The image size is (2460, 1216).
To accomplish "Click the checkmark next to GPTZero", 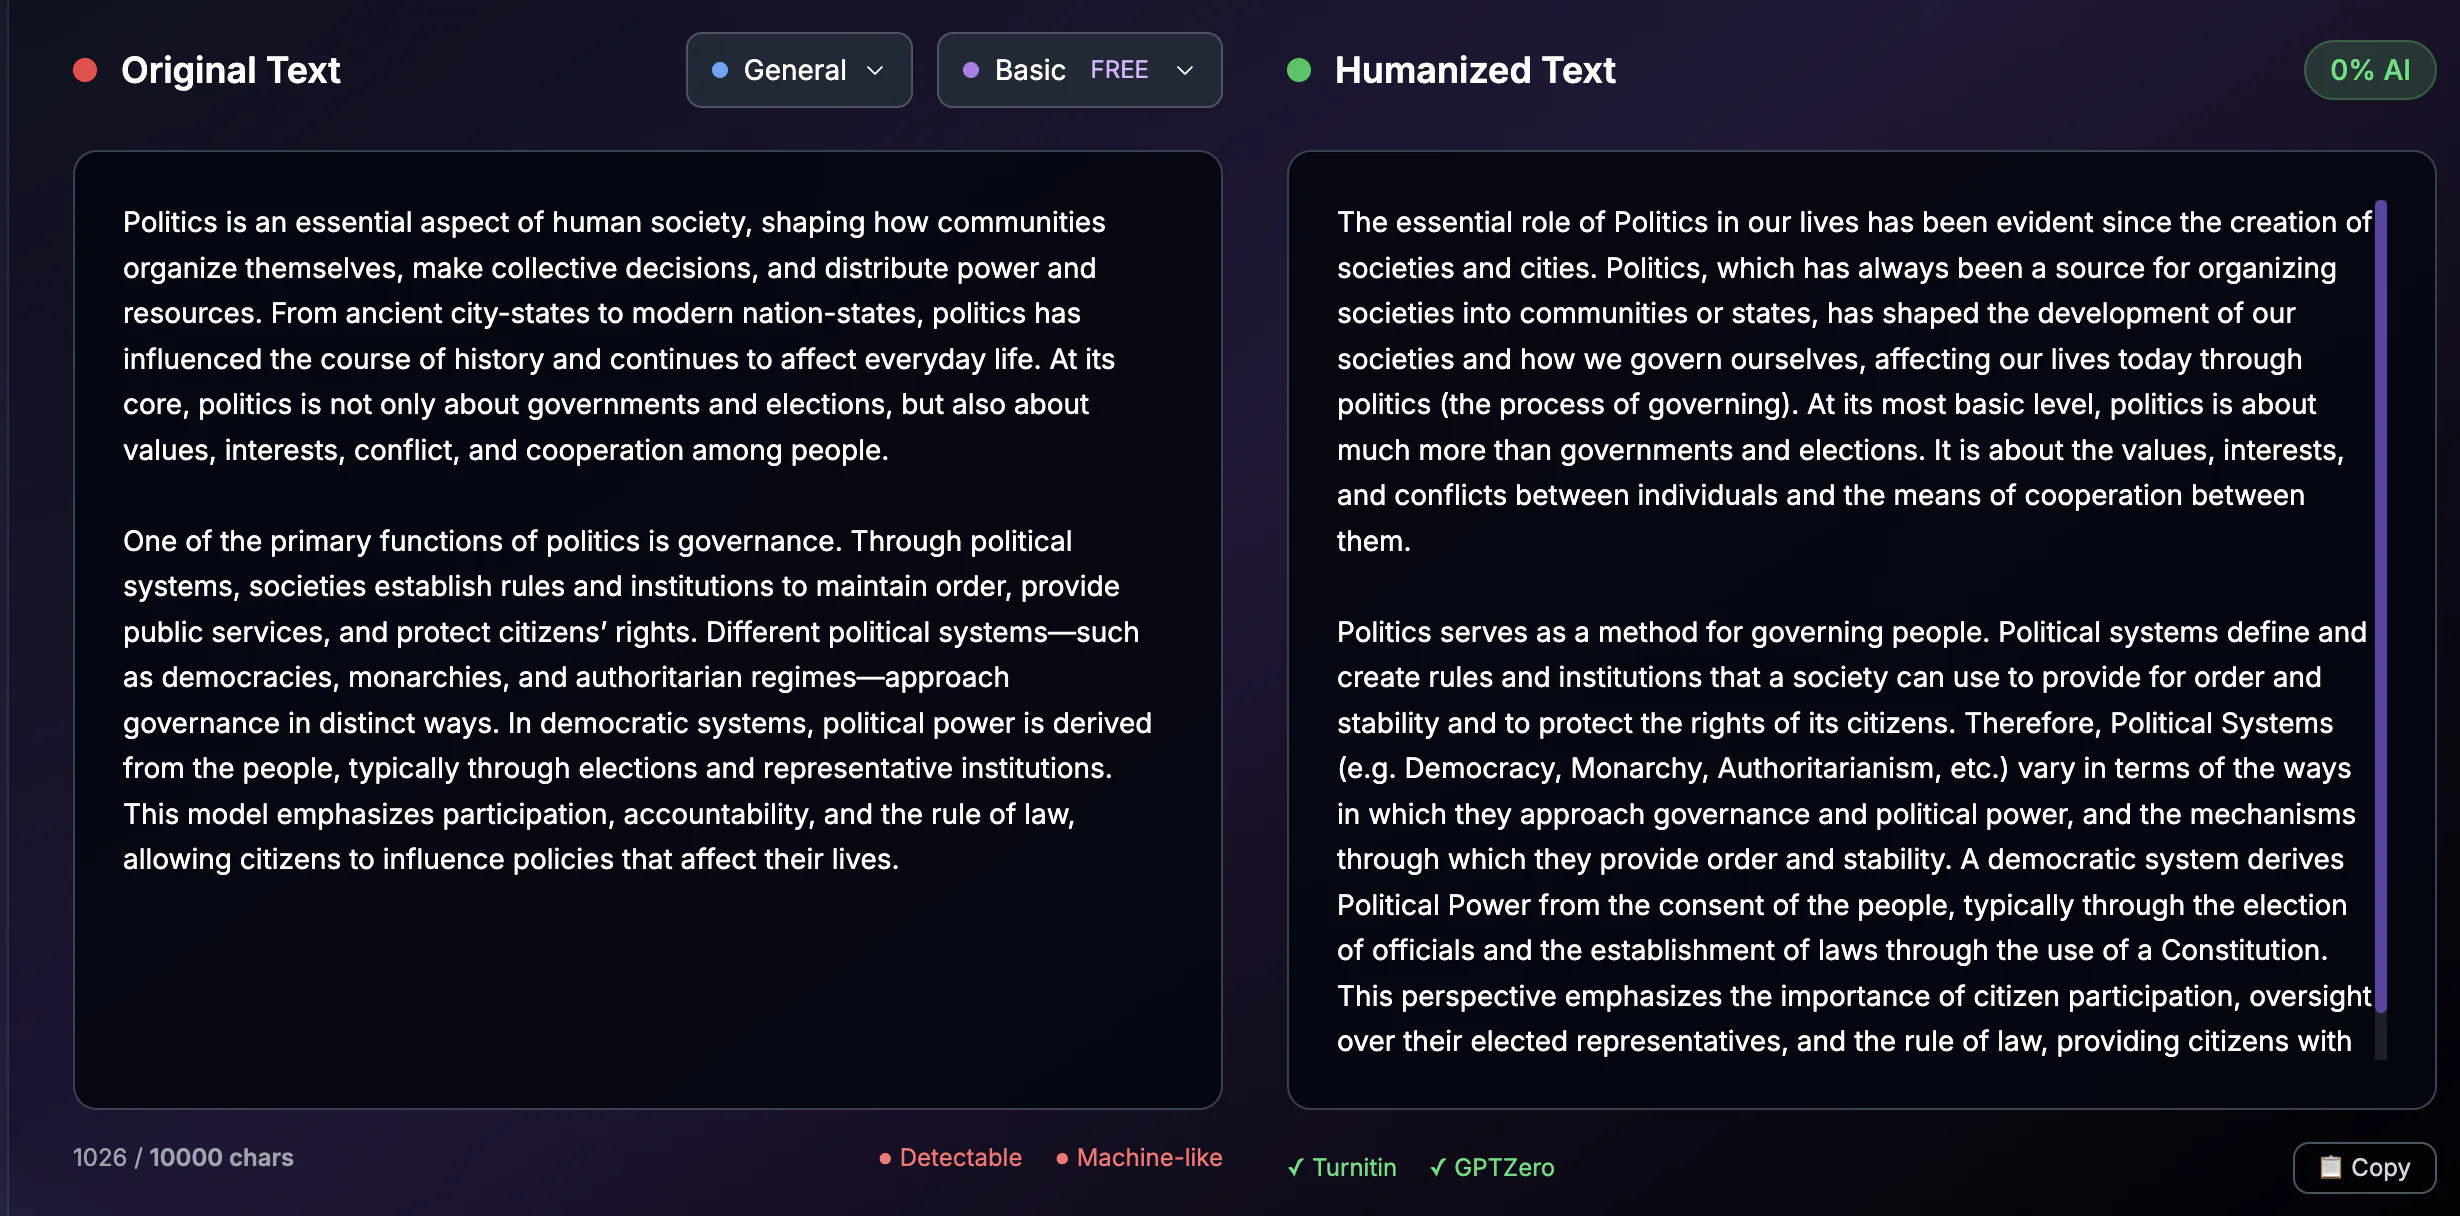I will tap(1437, 1167).
